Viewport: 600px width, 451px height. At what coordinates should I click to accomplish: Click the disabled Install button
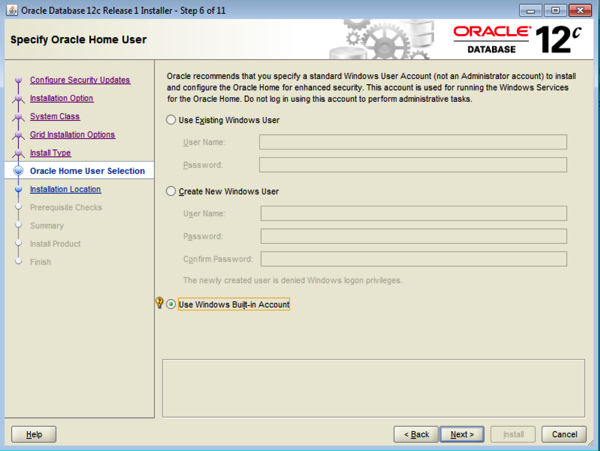(x=513, y=434)
